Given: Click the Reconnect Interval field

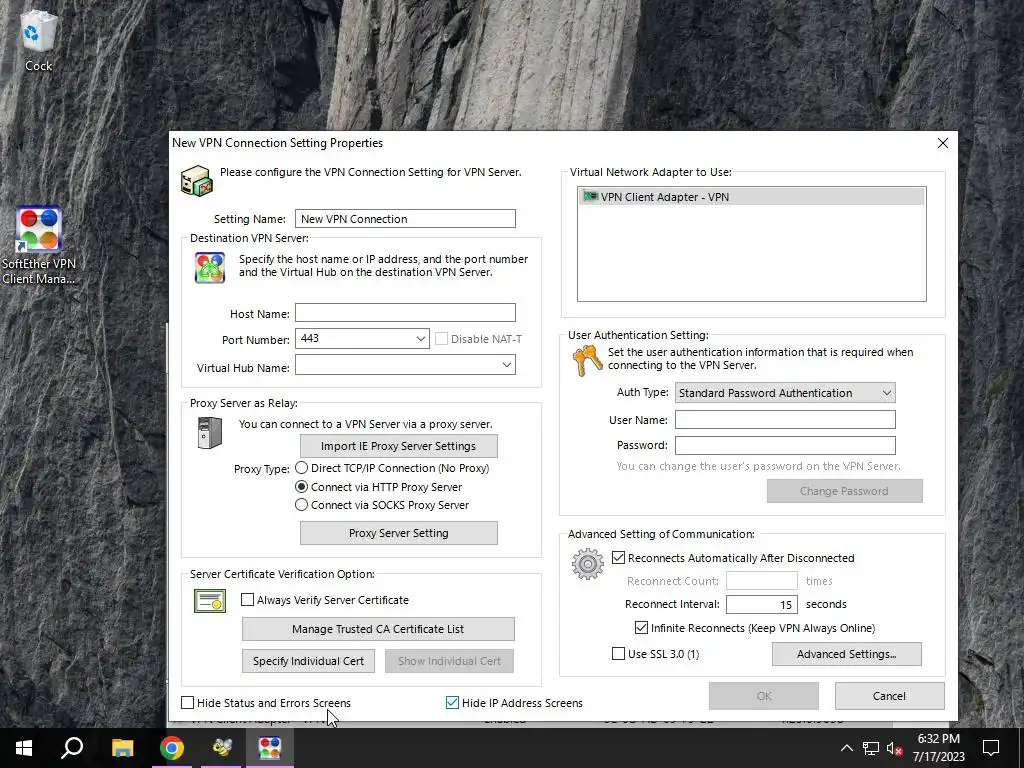Looking at the screenshot, I should pos(761,604).
